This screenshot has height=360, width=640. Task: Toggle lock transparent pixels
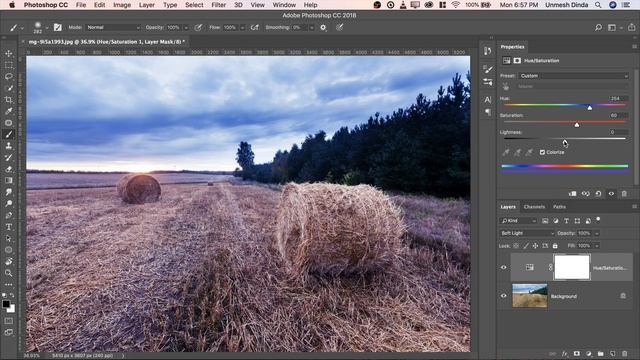(x=516, y=246)
